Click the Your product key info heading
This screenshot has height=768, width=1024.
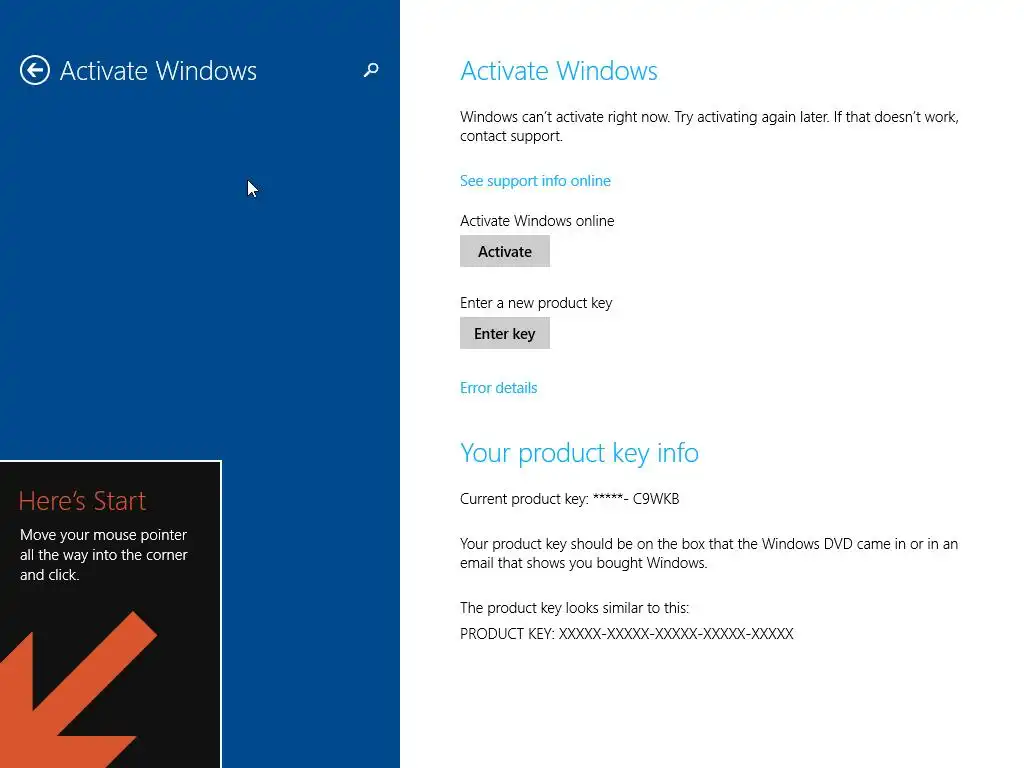tap(579, 453)
